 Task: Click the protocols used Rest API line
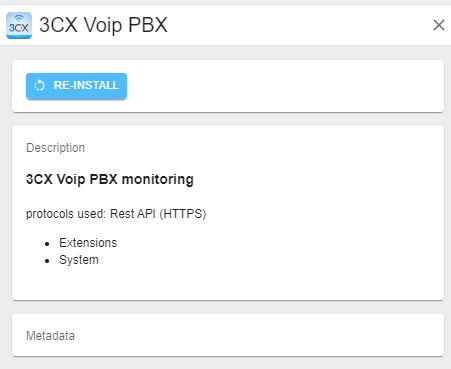point(116,214)
